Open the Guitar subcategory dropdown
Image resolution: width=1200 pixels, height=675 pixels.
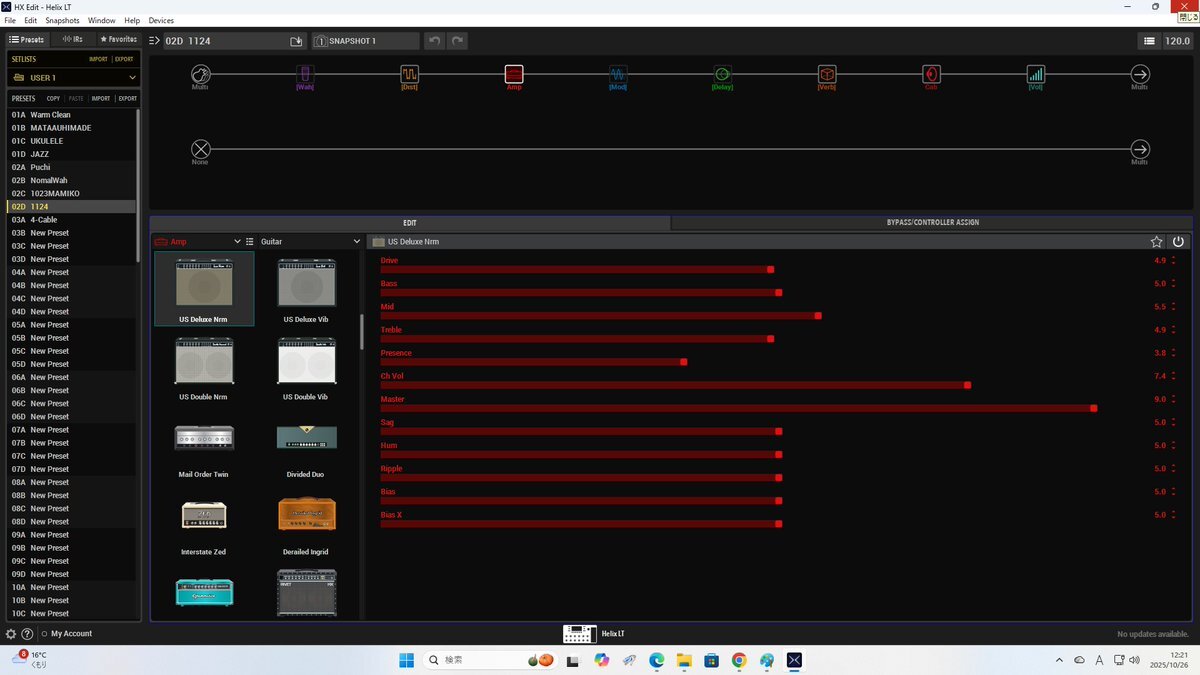tap(356, 242)
